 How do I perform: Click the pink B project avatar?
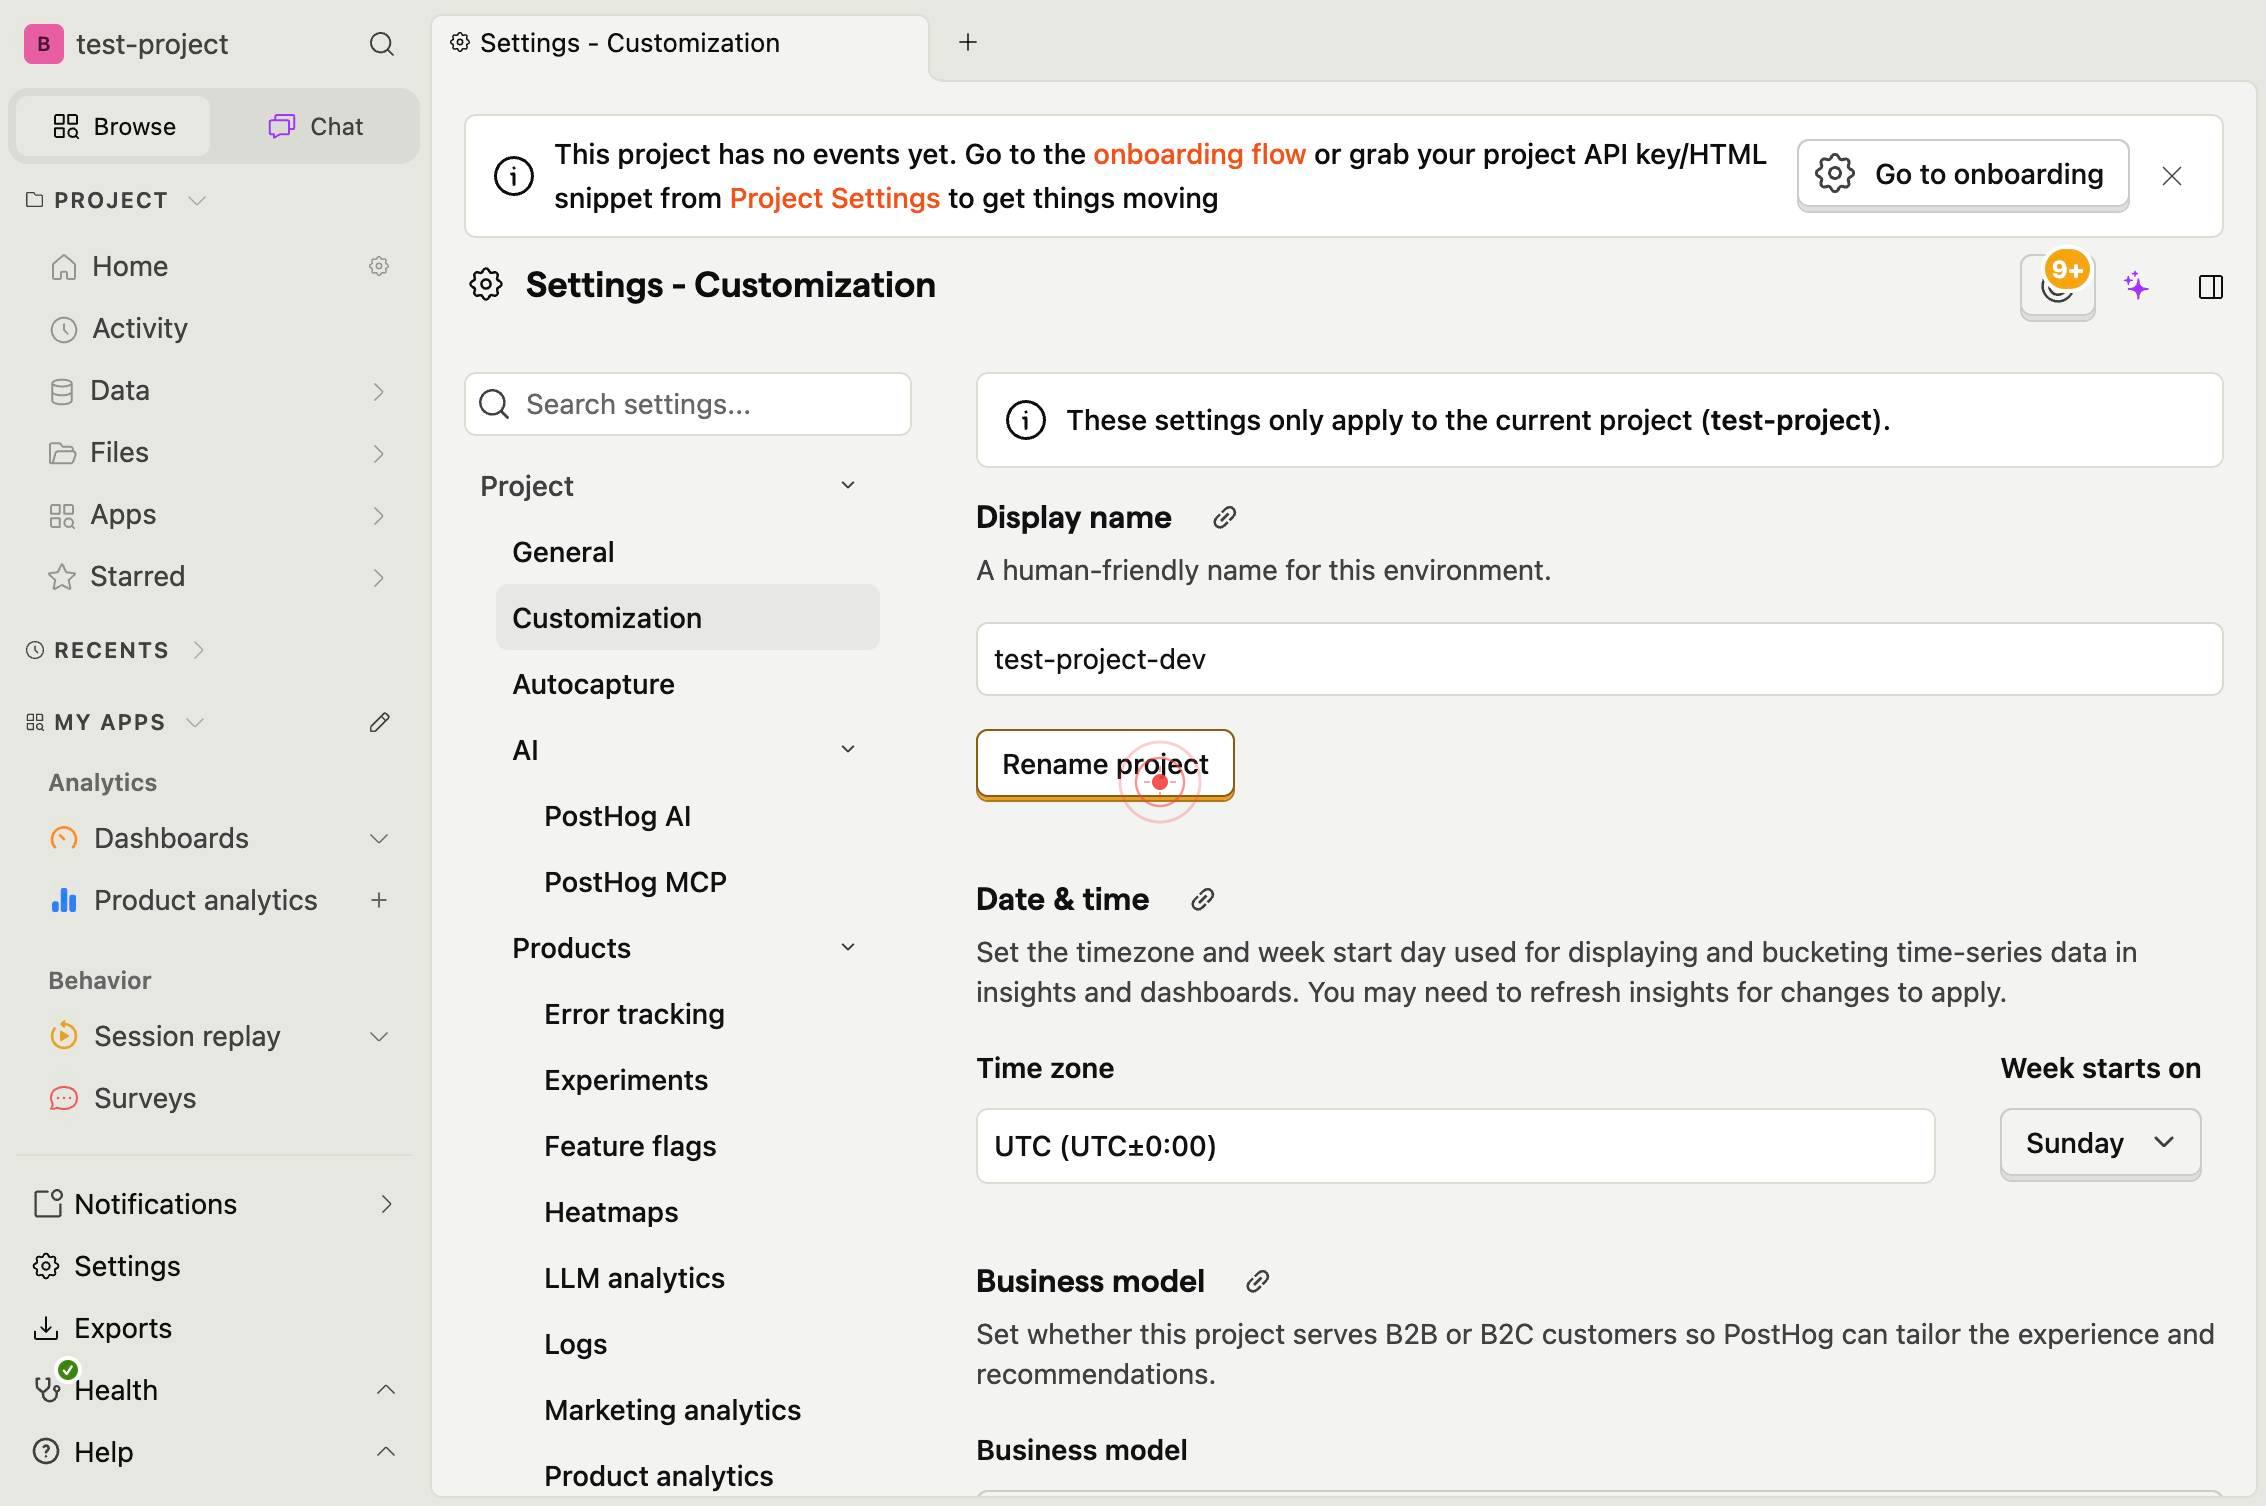44,44
